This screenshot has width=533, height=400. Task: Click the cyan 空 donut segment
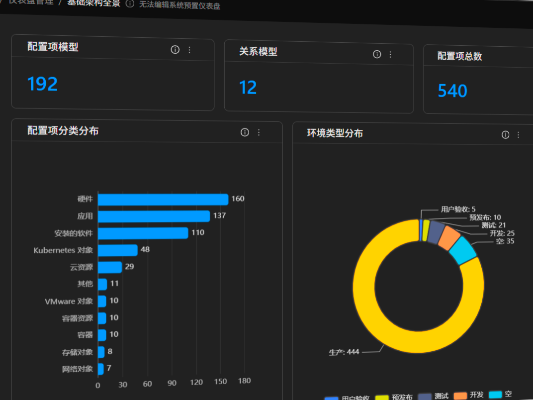coord(463,250)
